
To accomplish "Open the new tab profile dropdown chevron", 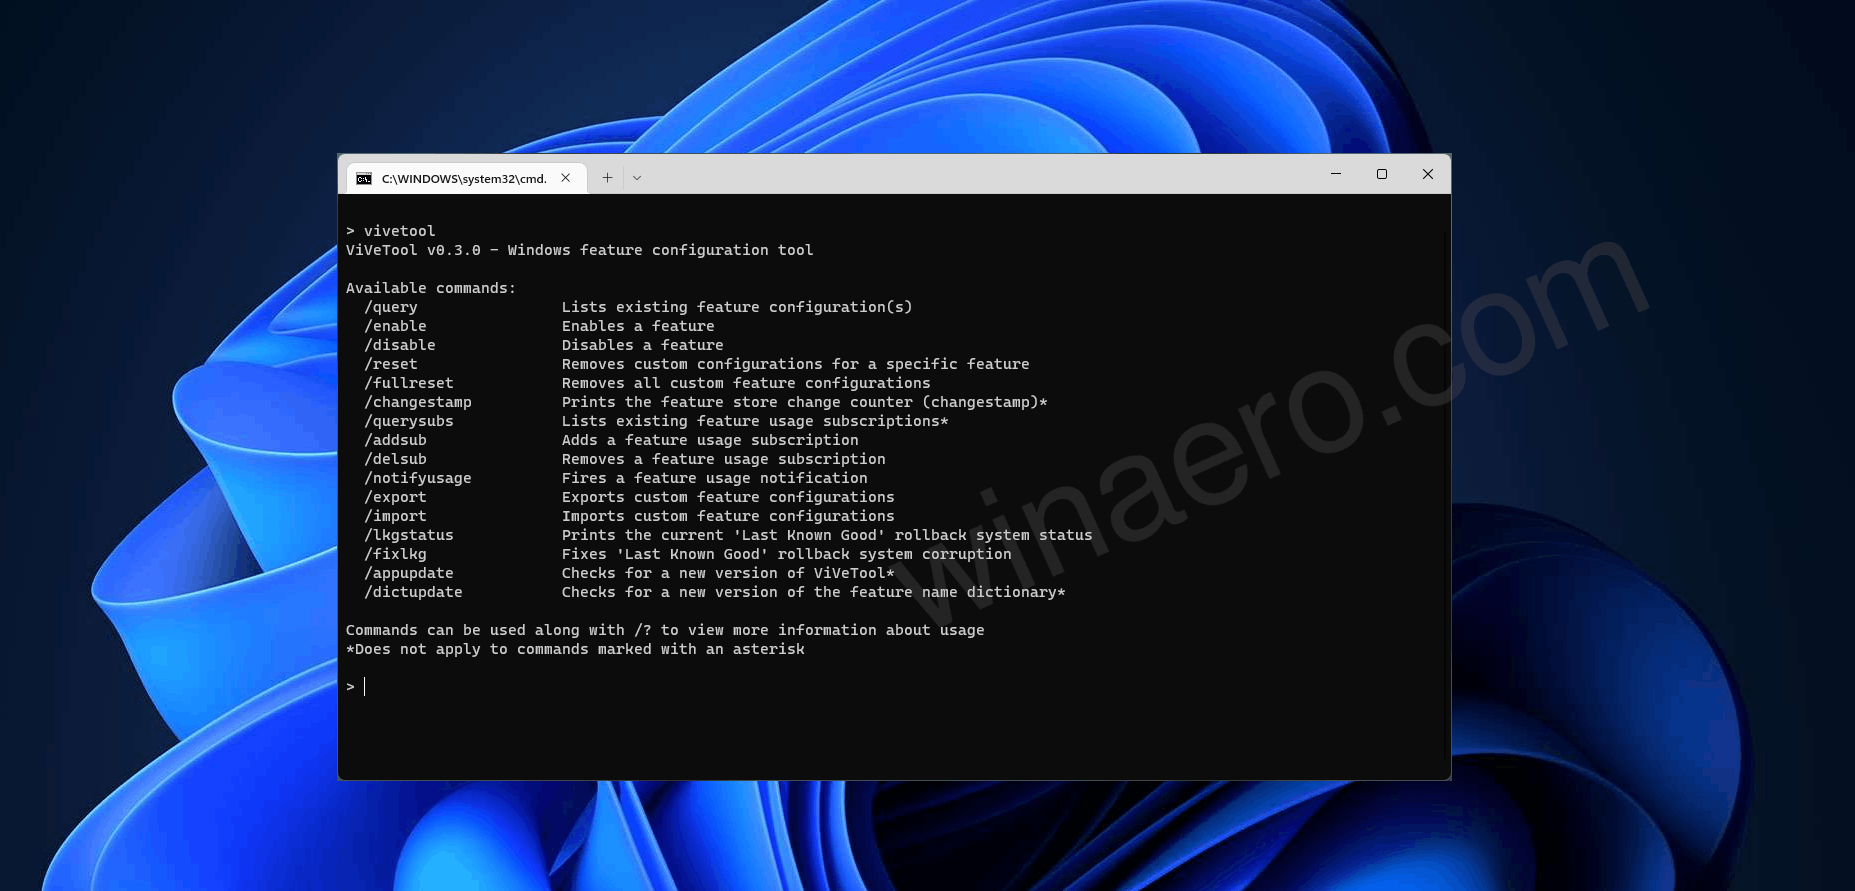I will click(x=637, y=178).
